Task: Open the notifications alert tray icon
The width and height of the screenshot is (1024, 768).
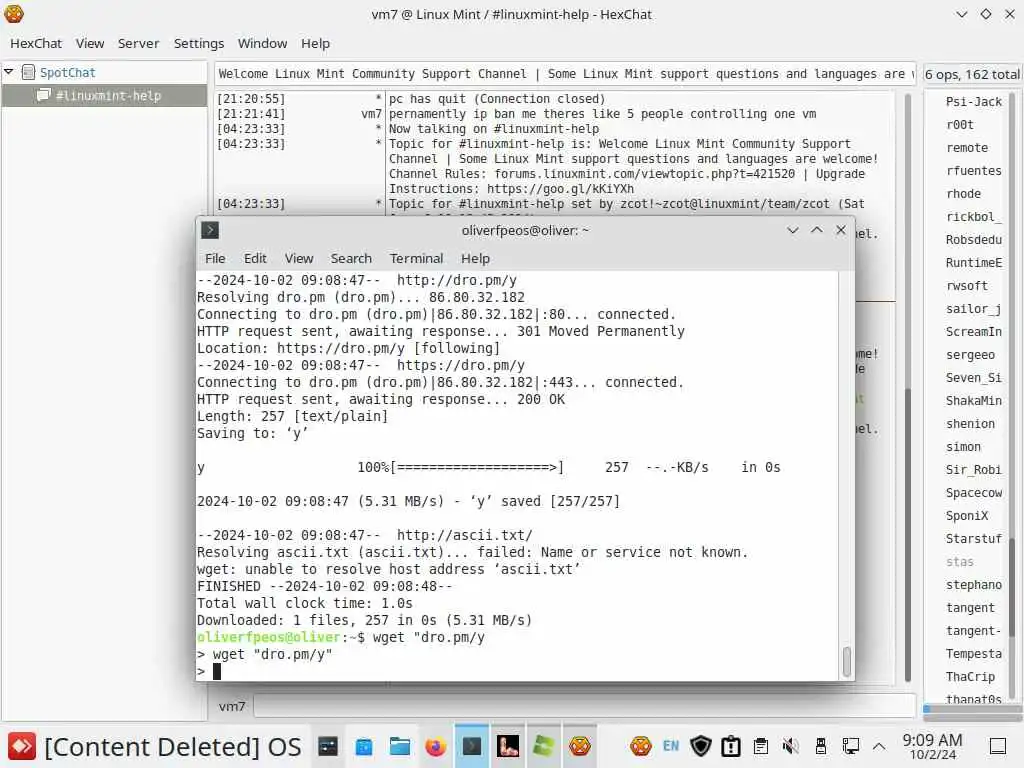Action: pos(731,746)
